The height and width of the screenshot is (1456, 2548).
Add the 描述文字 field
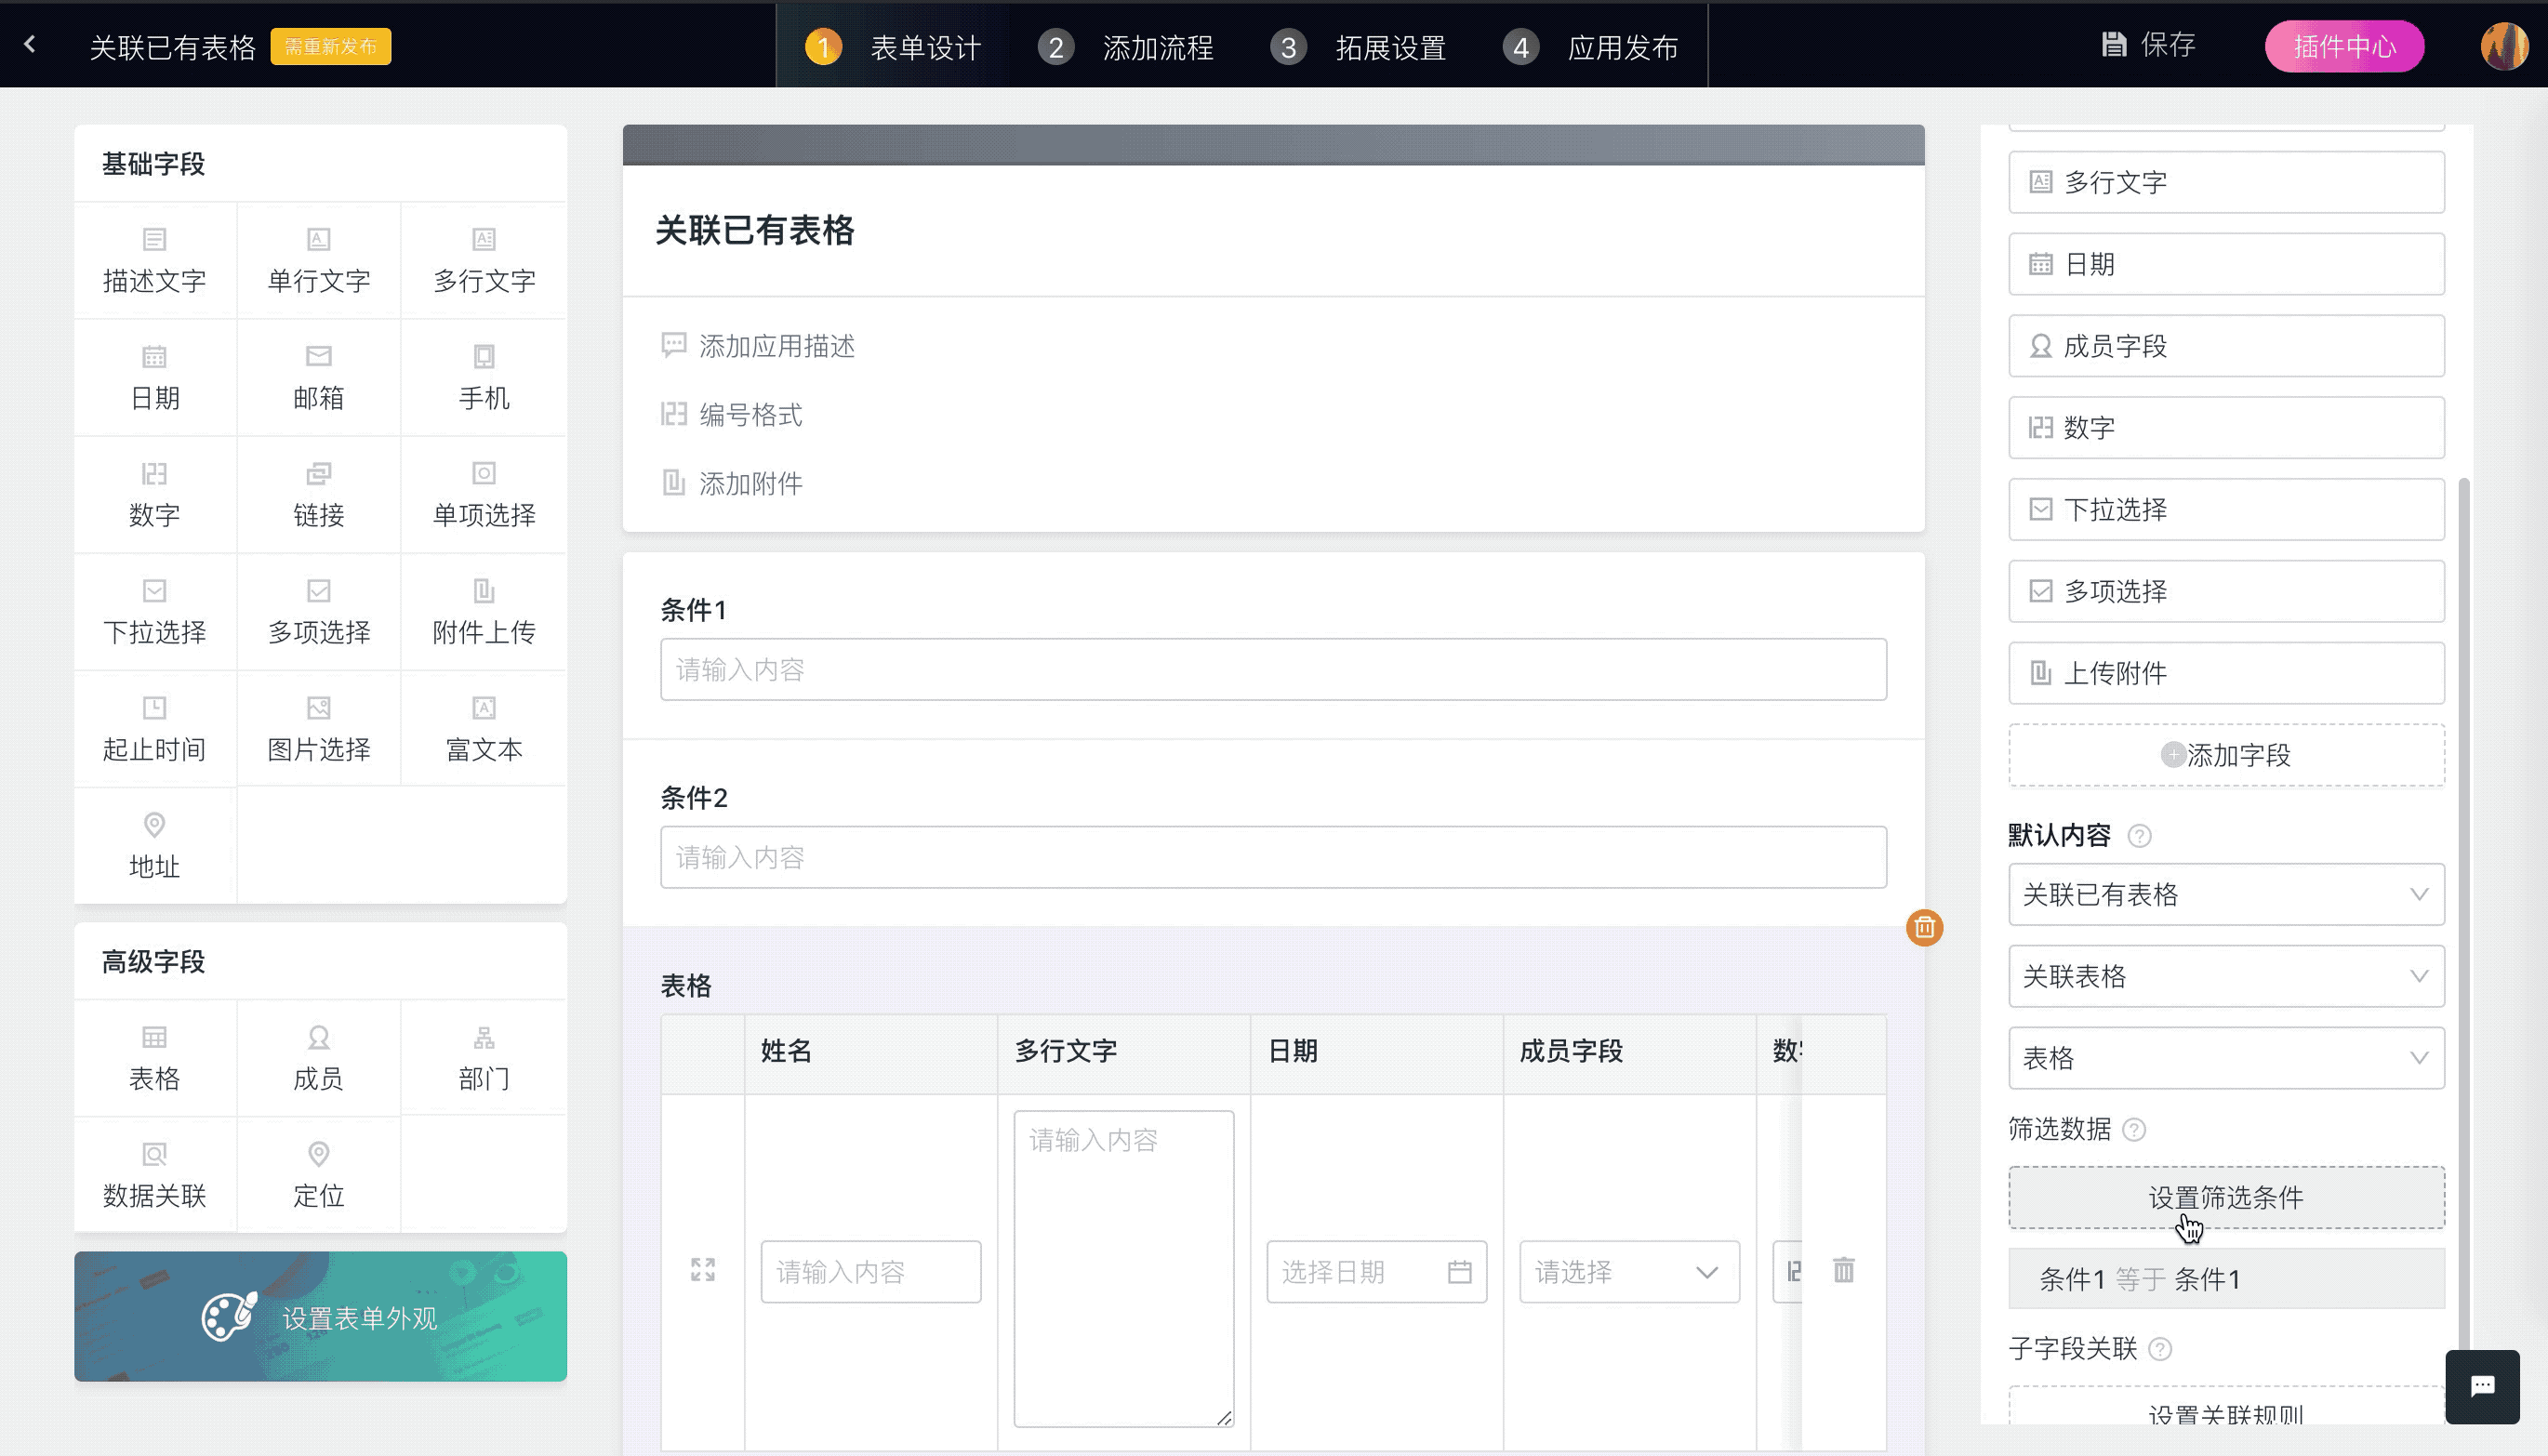pos(154,261)
